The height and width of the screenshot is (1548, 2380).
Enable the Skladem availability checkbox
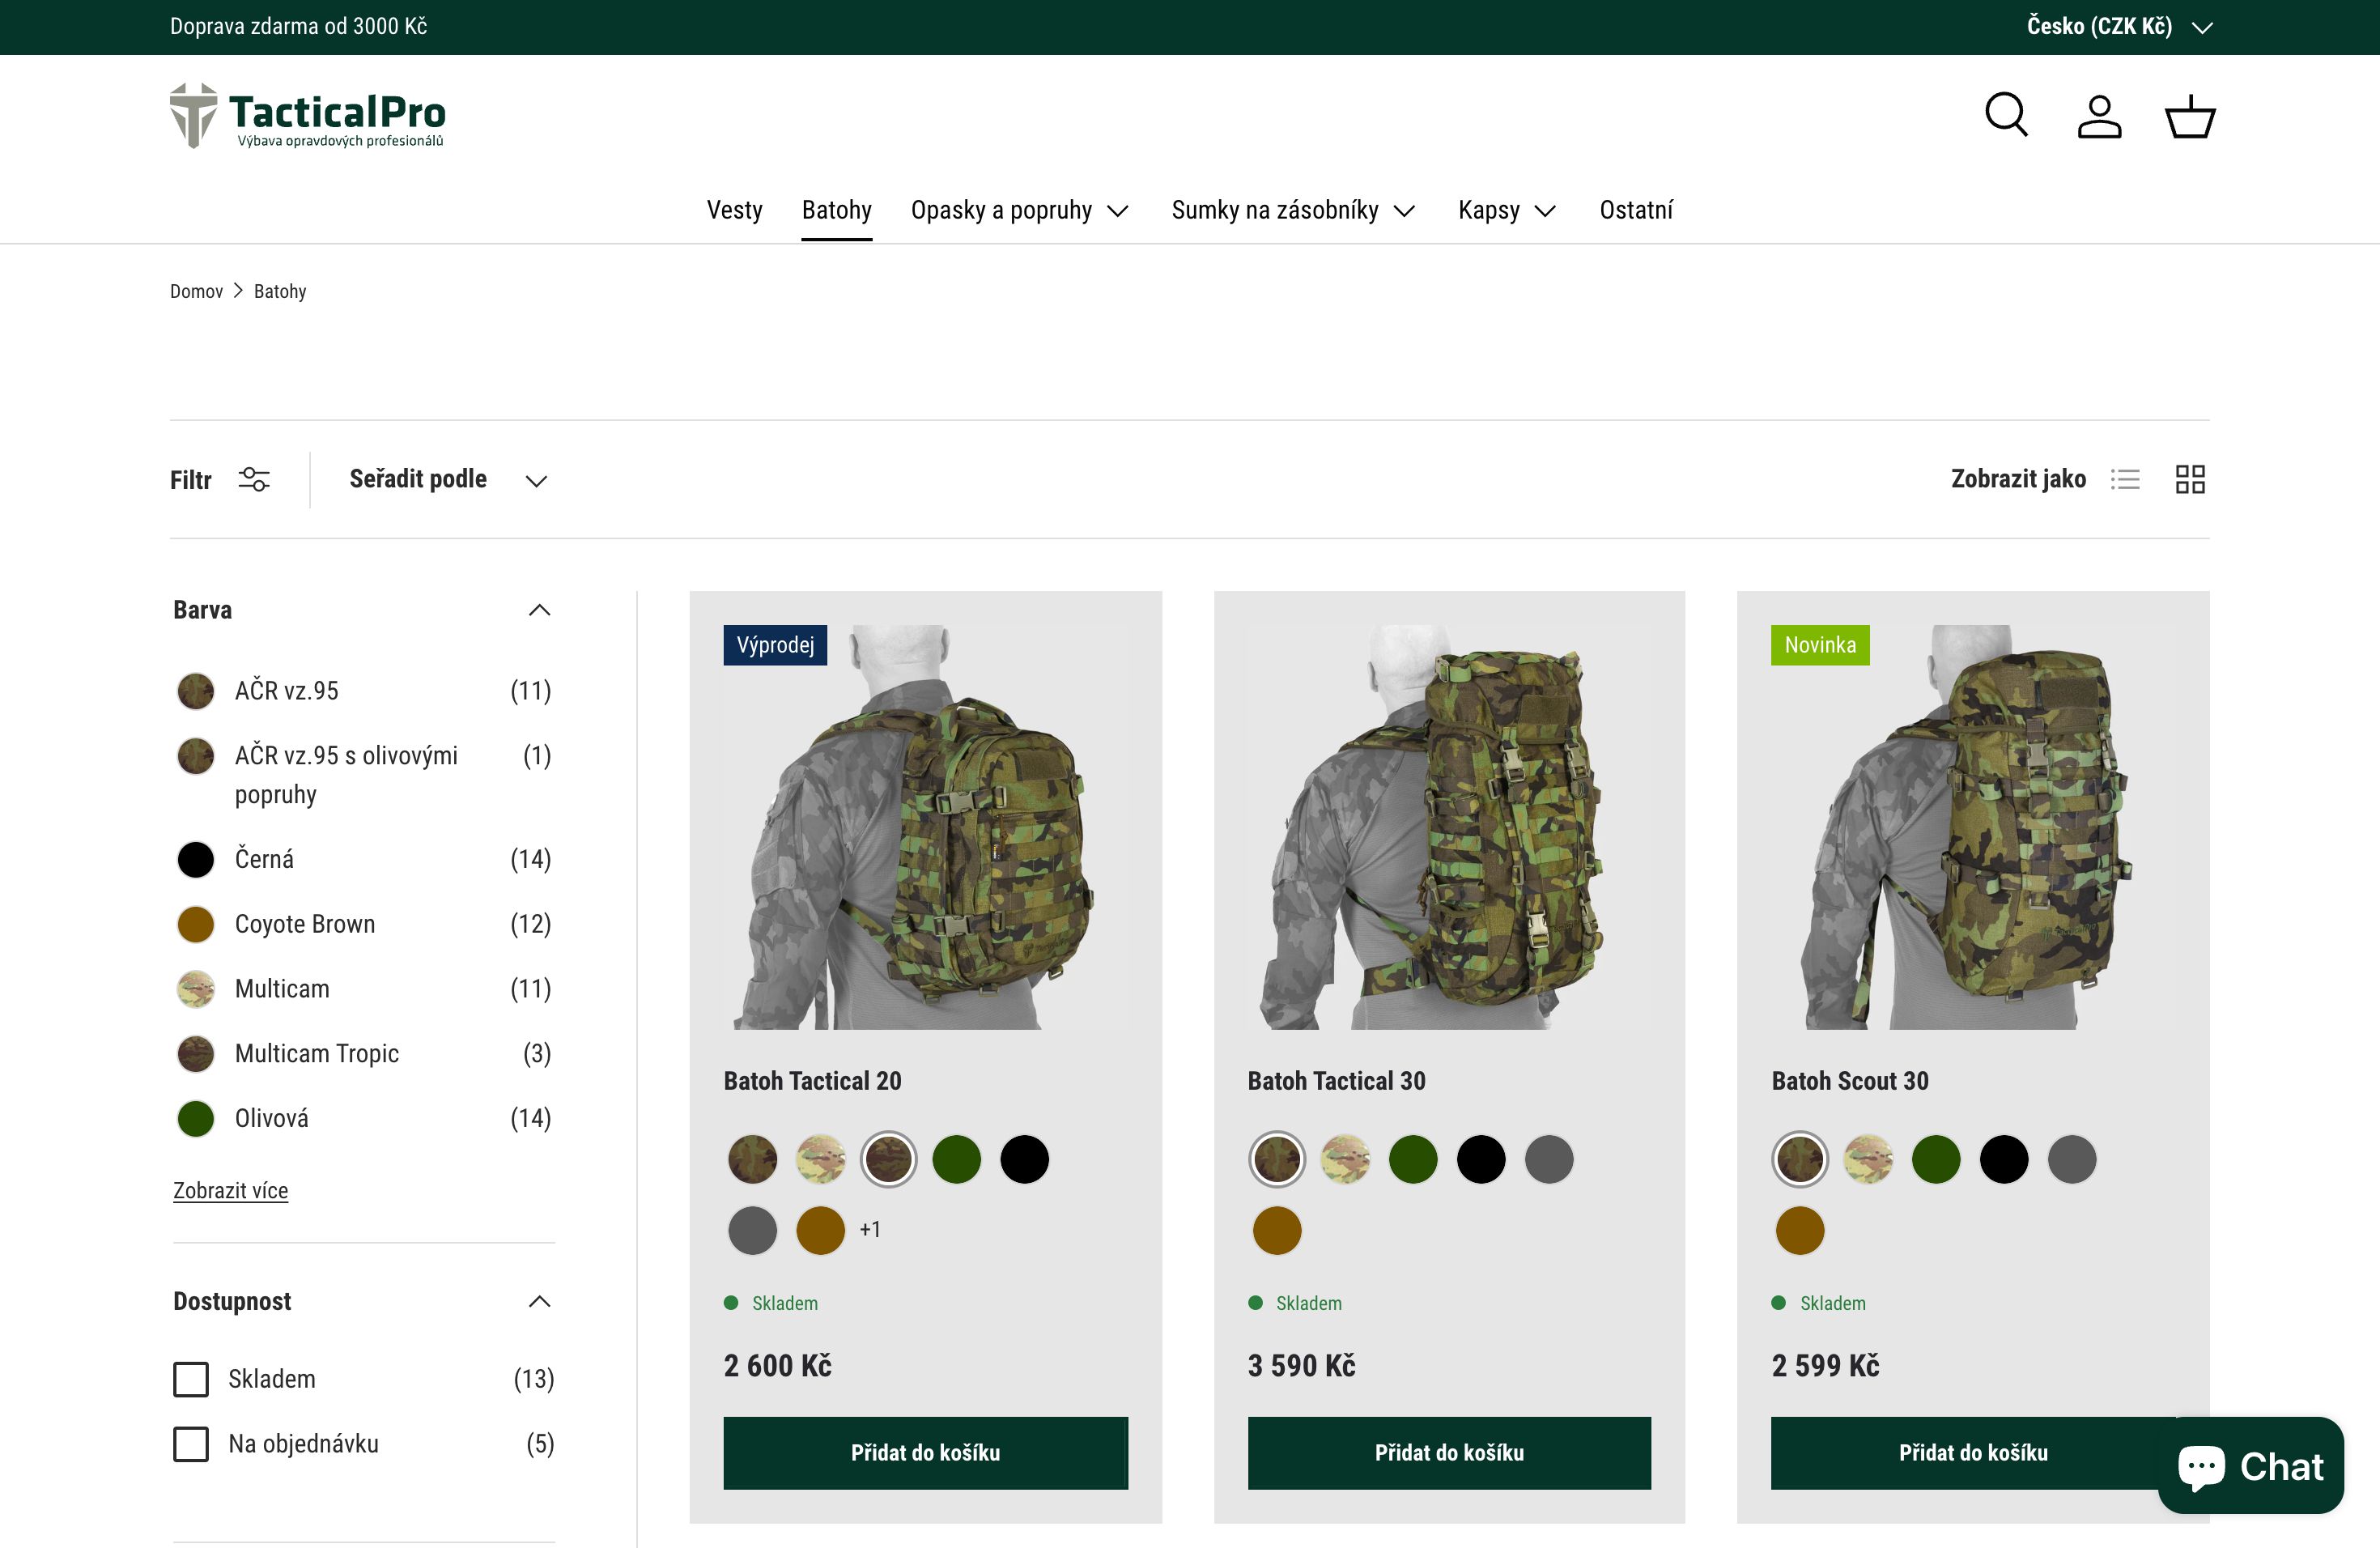191,1379
